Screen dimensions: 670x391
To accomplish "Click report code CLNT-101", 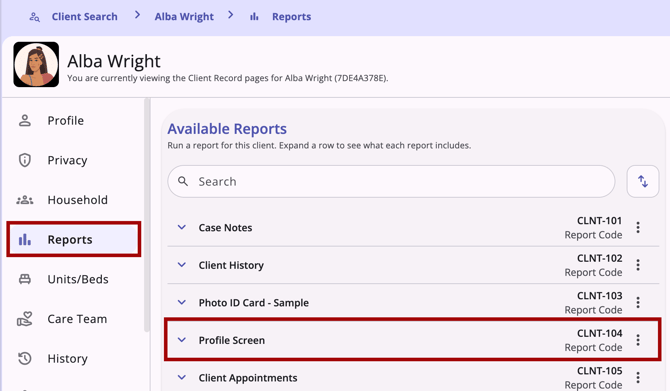I will coord(599,221).
